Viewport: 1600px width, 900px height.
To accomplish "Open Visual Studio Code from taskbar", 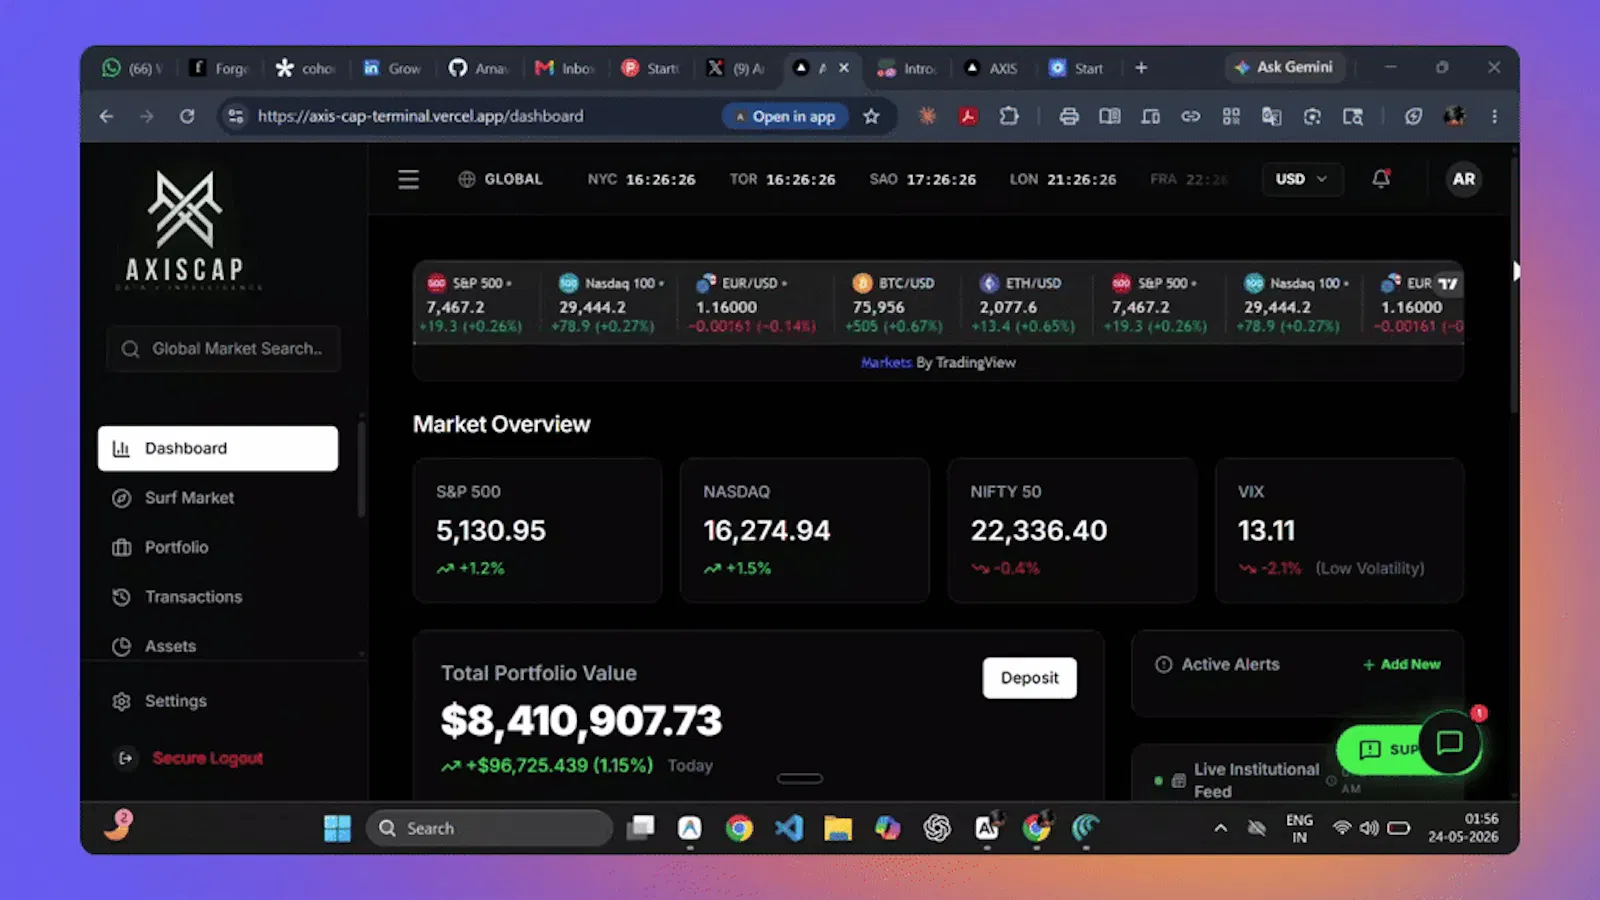I will point(789,828).
